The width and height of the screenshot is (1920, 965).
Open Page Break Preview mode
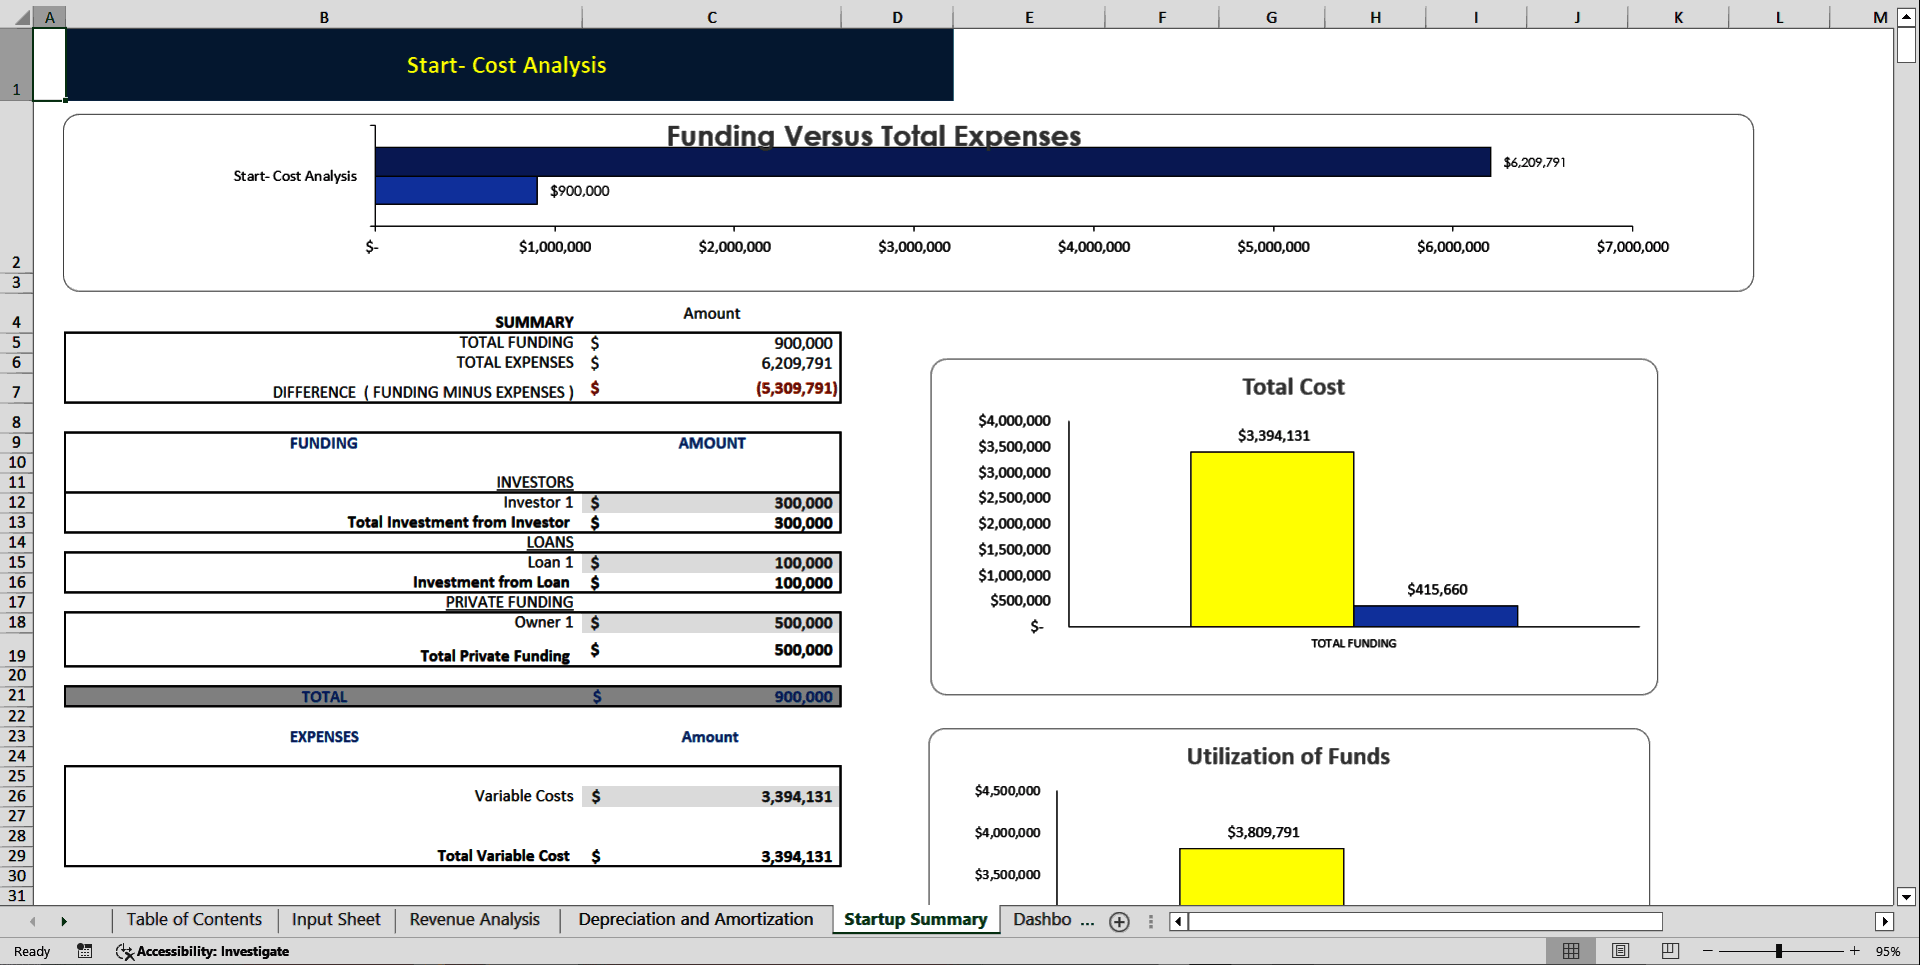click(1669, 951)
